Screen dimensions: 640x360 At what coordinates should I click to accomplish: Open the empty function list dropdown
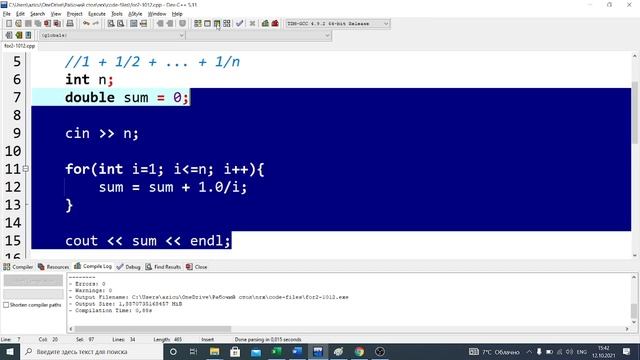coord(259,36)
